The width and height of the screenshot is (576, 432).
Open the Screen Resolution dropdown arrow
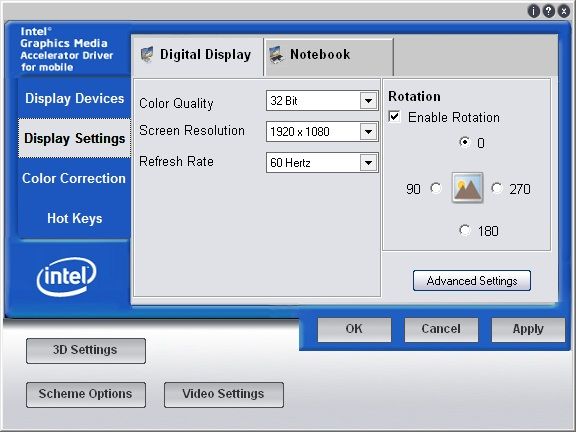(x=368, y=132)
